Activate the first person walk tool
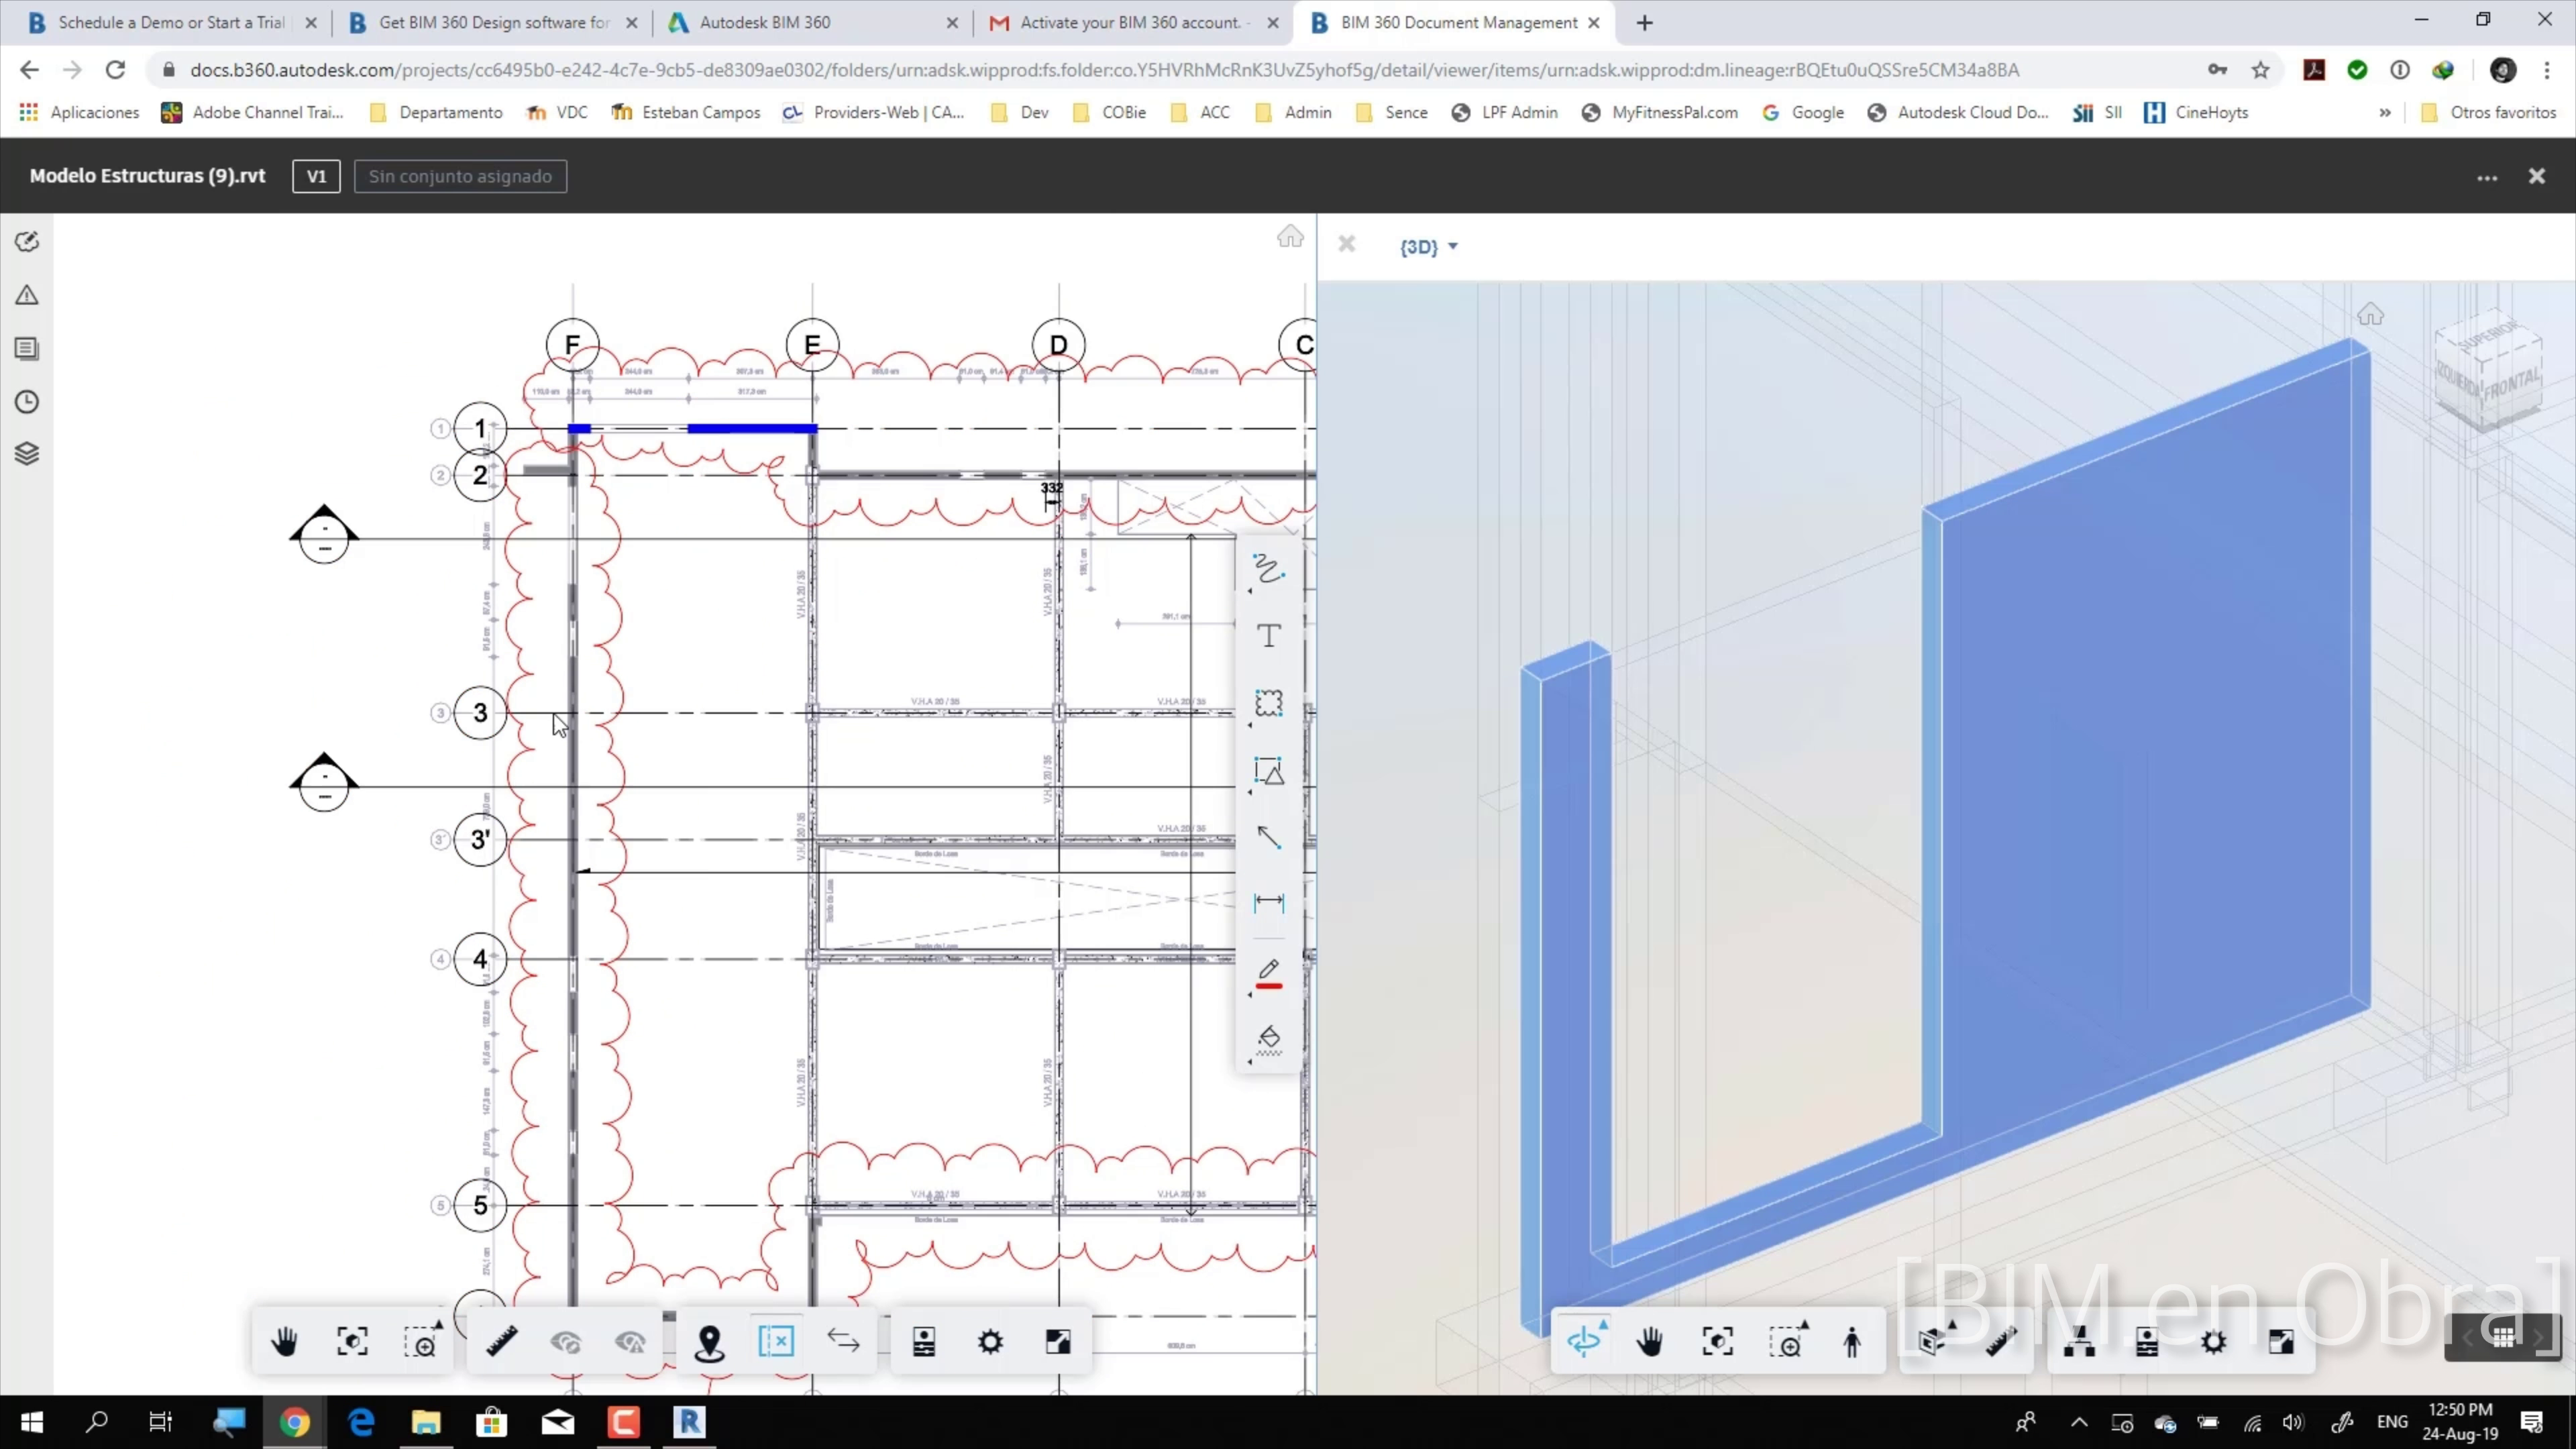 pos(1852,1342)
